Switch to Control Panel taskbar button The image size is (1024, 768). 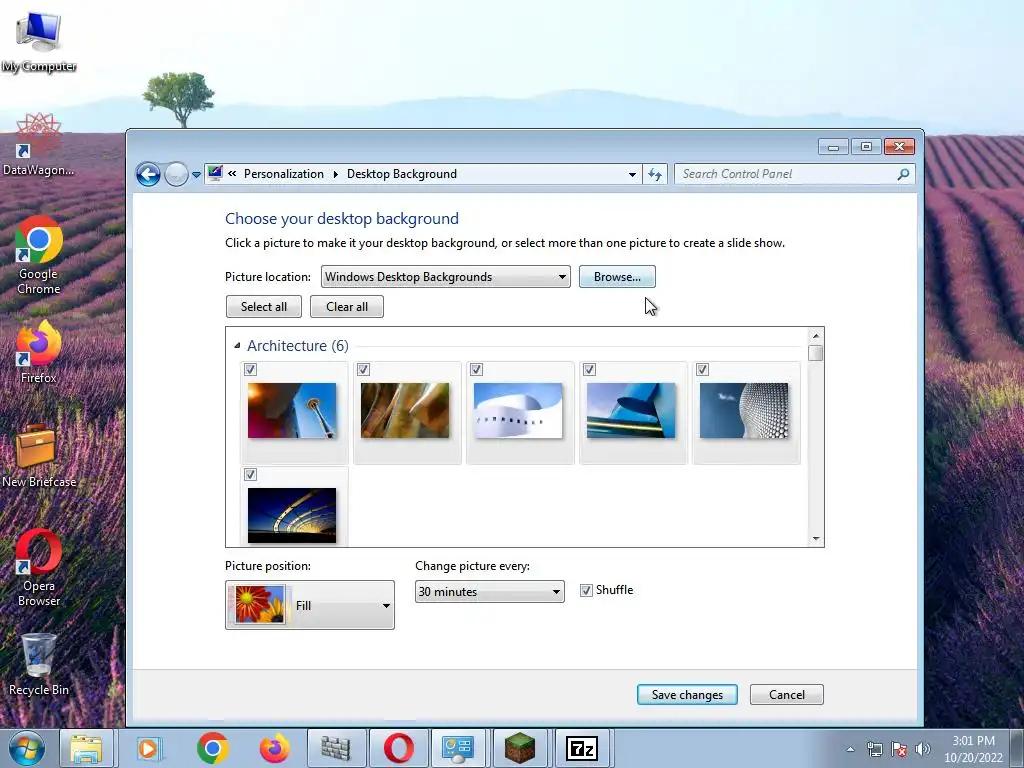(x=458, y=748)
